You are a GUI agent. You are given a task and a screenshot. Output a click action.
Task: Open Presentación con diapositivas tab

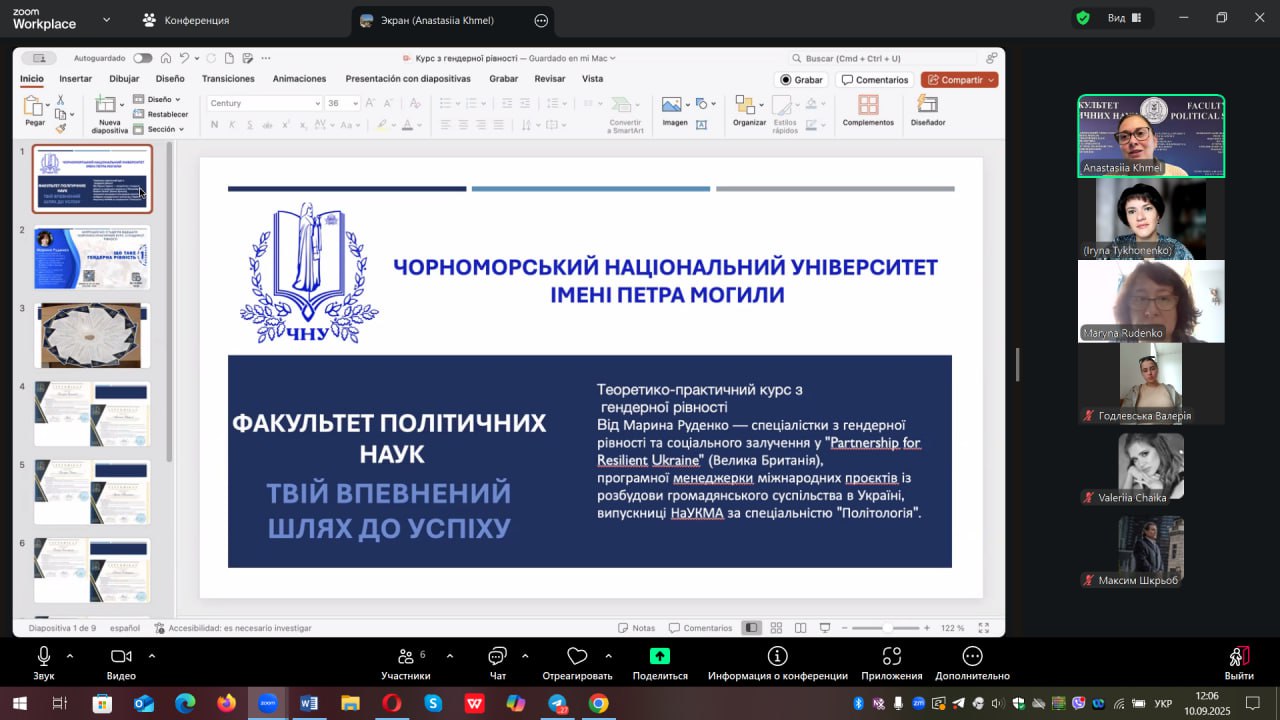coord(408,79)
